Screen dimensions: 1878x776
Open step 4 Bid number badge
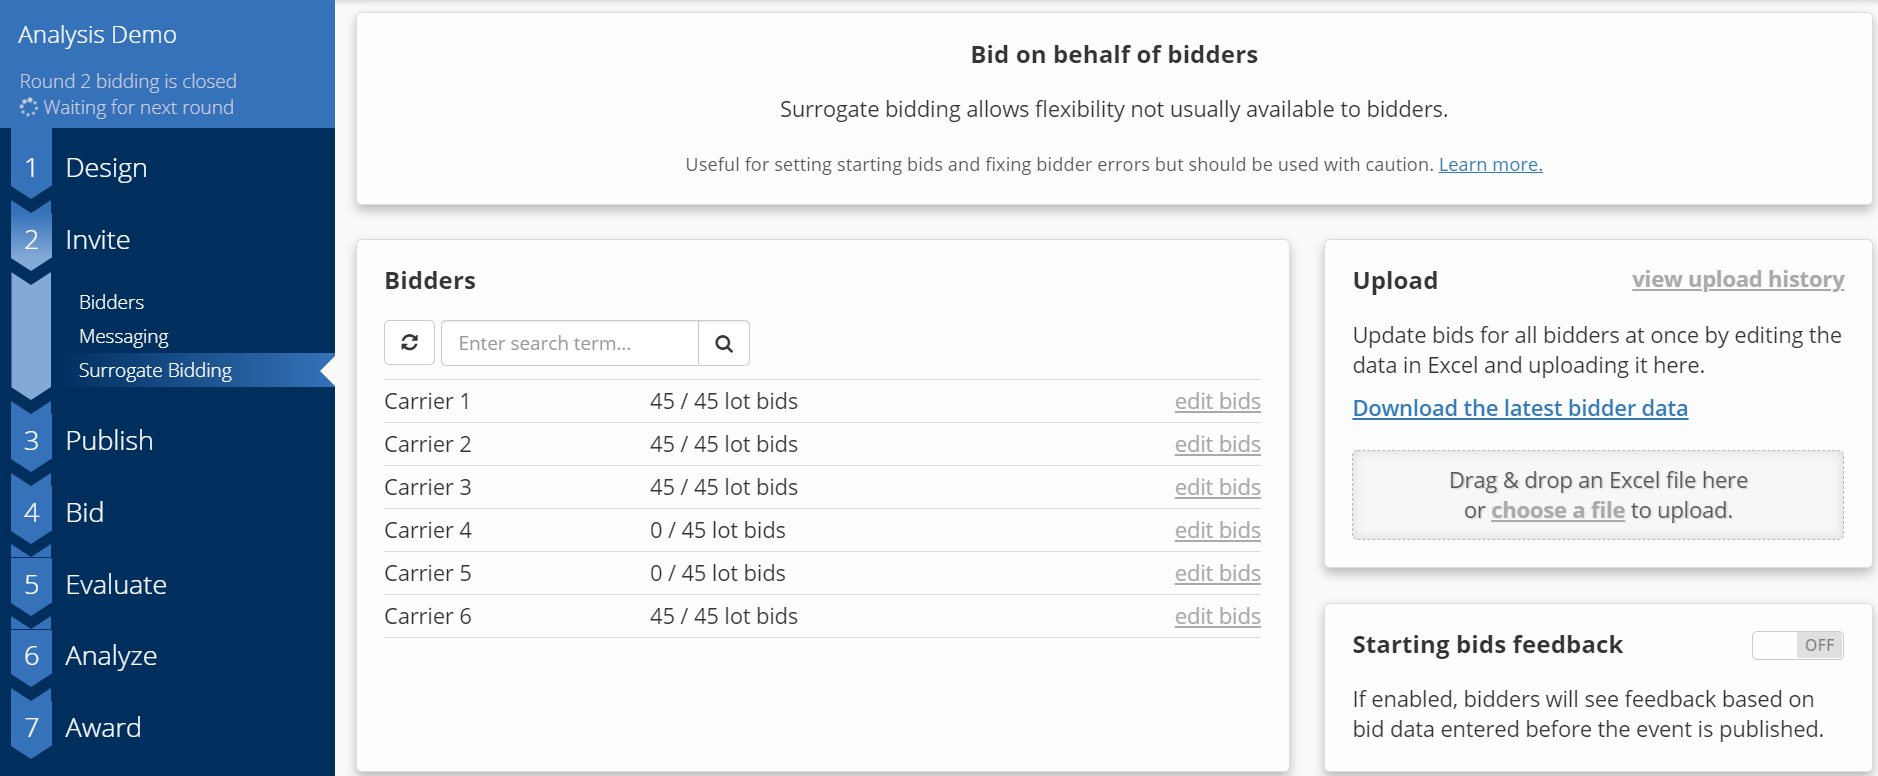(31, 513)
